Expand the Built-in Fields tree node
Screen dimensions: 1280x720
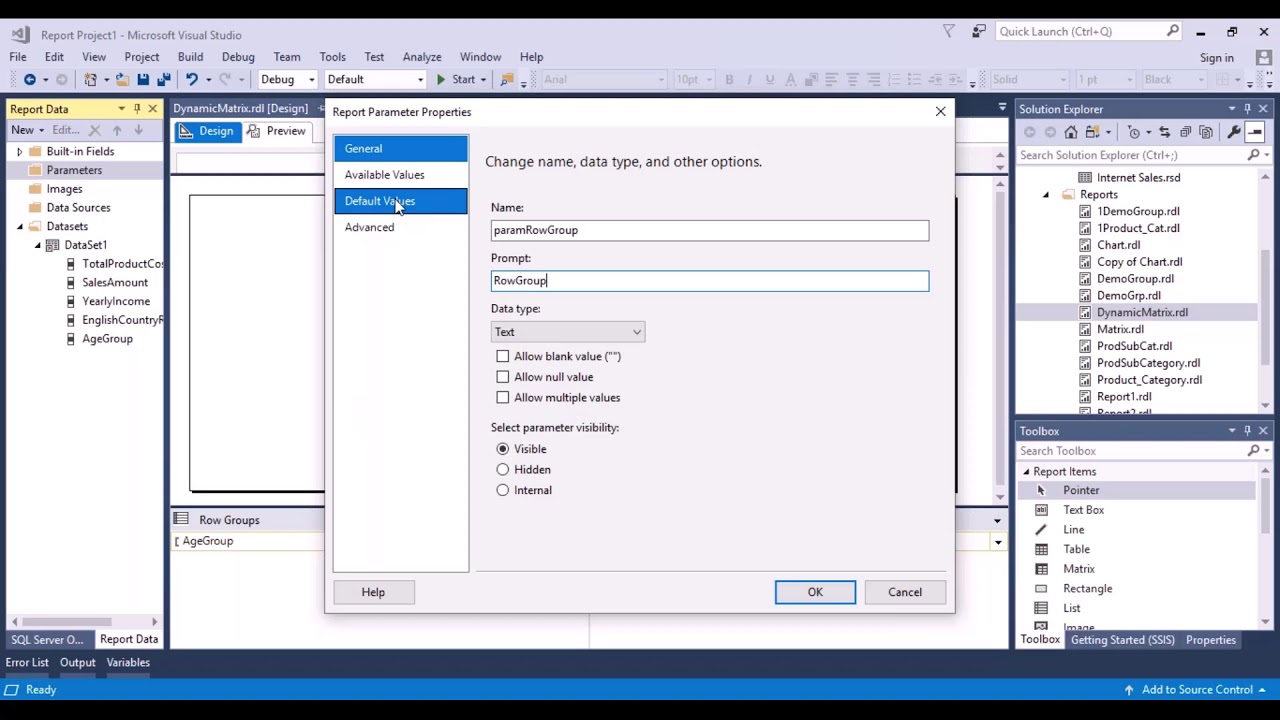[x=19, y=152]
